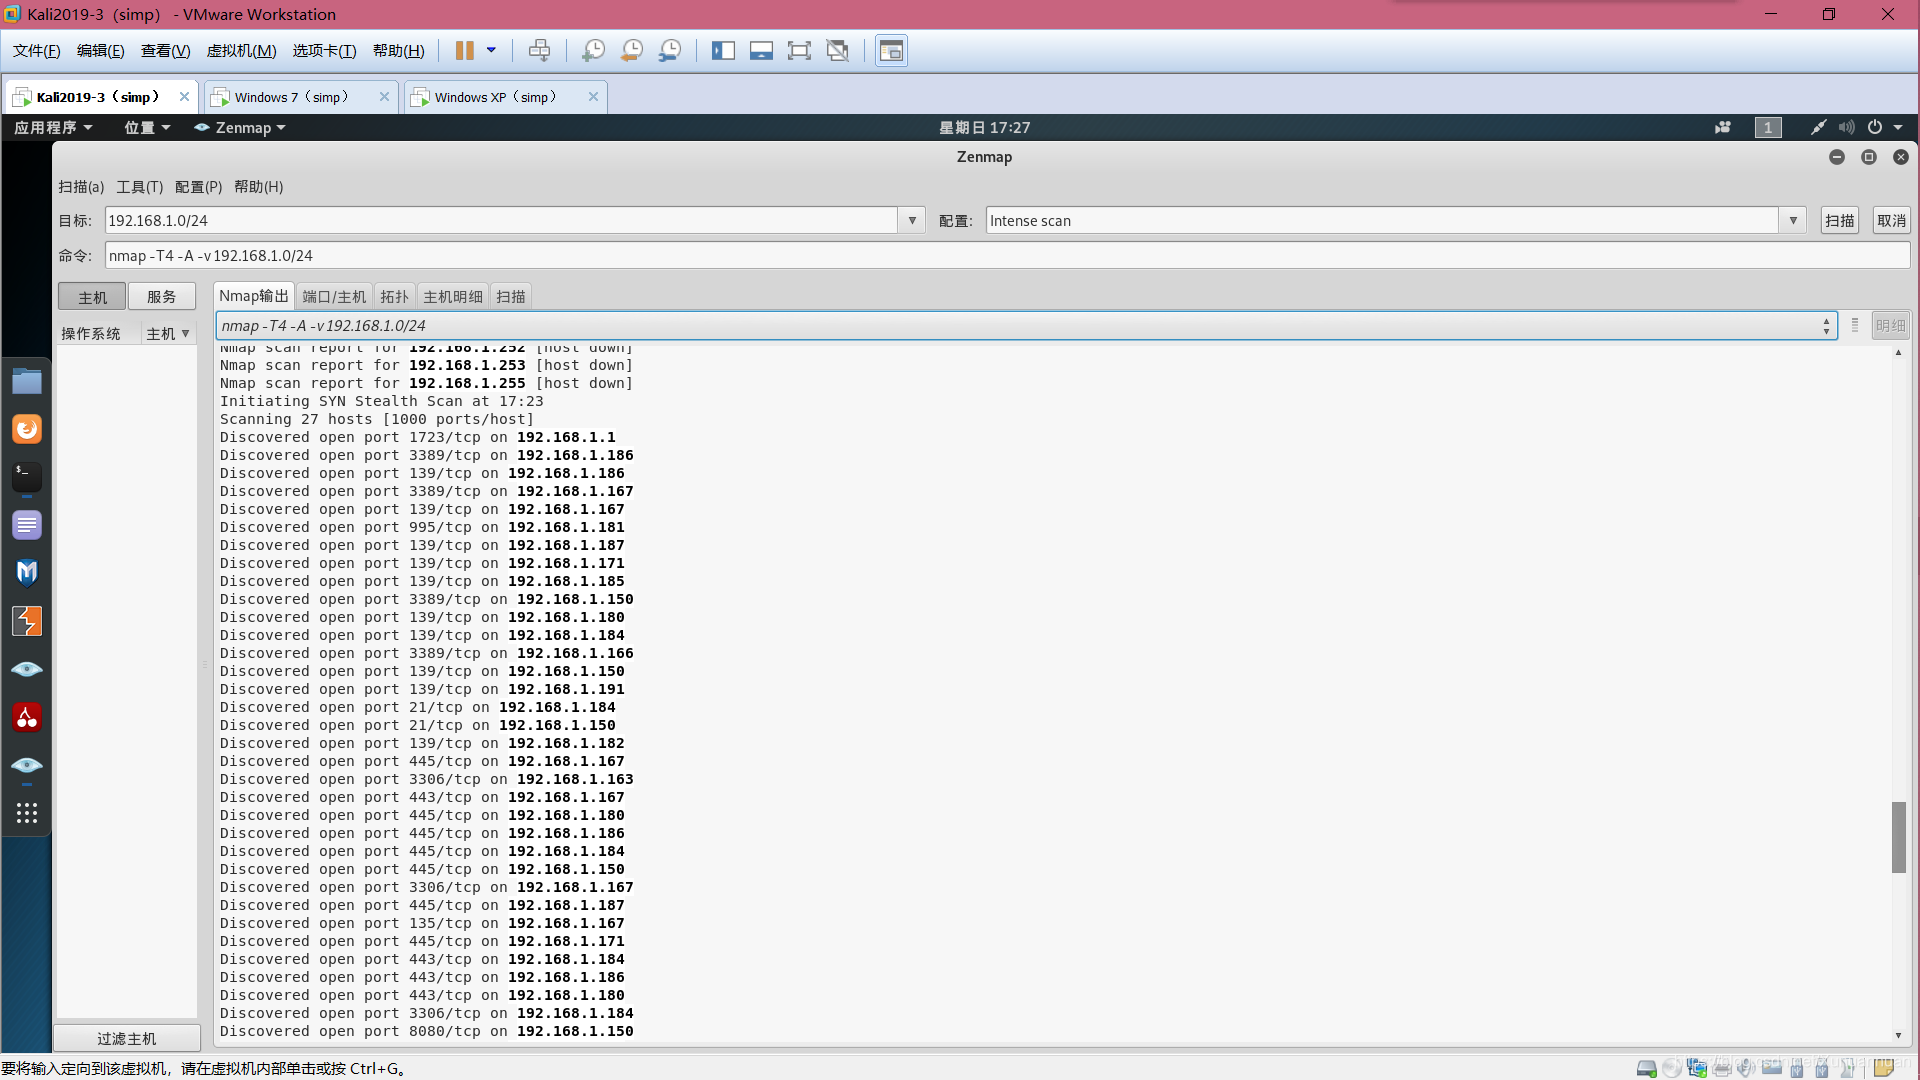
Task: Close the Windows XP (simp) tab
Action: tap(593, 97)
